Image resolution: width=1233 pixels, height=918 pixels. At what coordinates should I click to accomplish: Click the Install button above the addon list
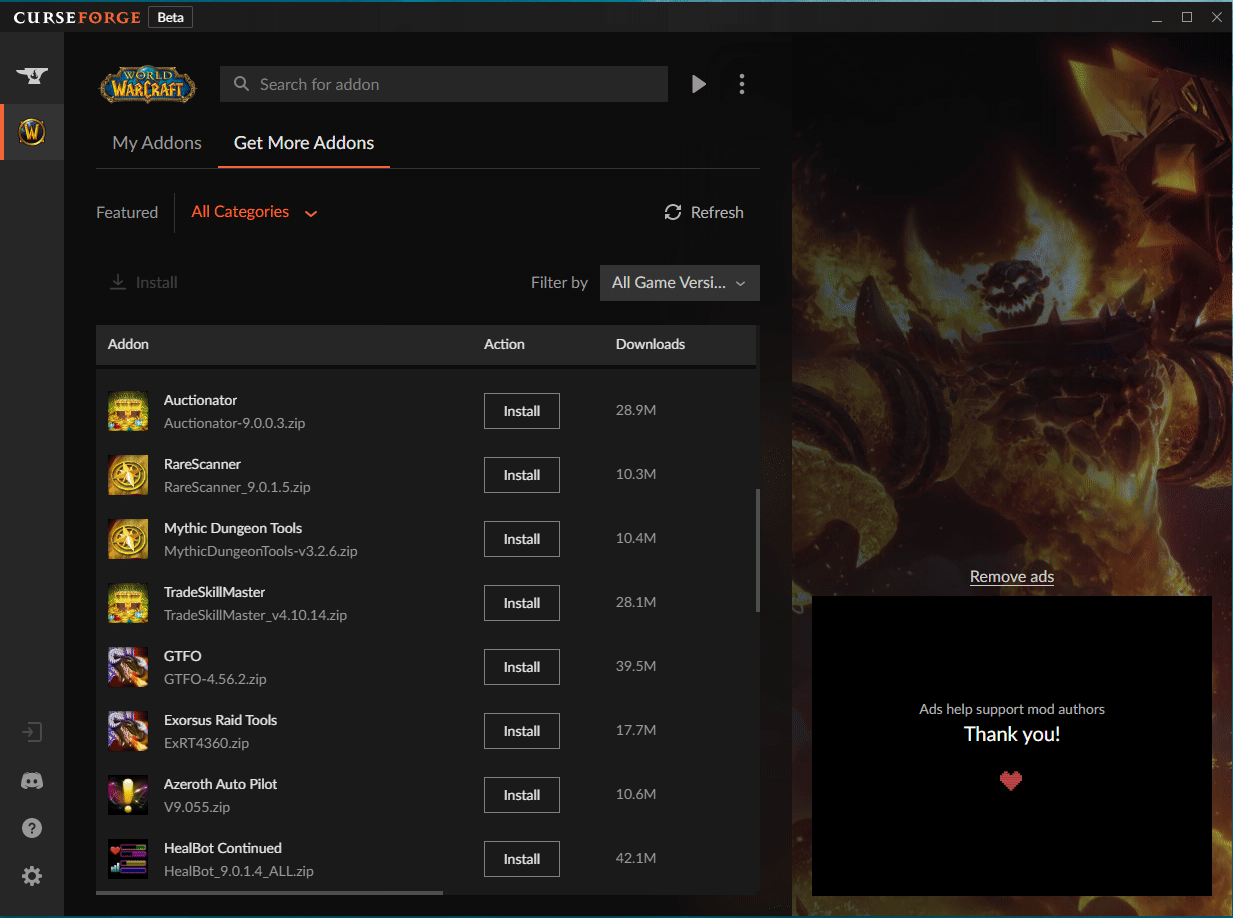[144, 283]
